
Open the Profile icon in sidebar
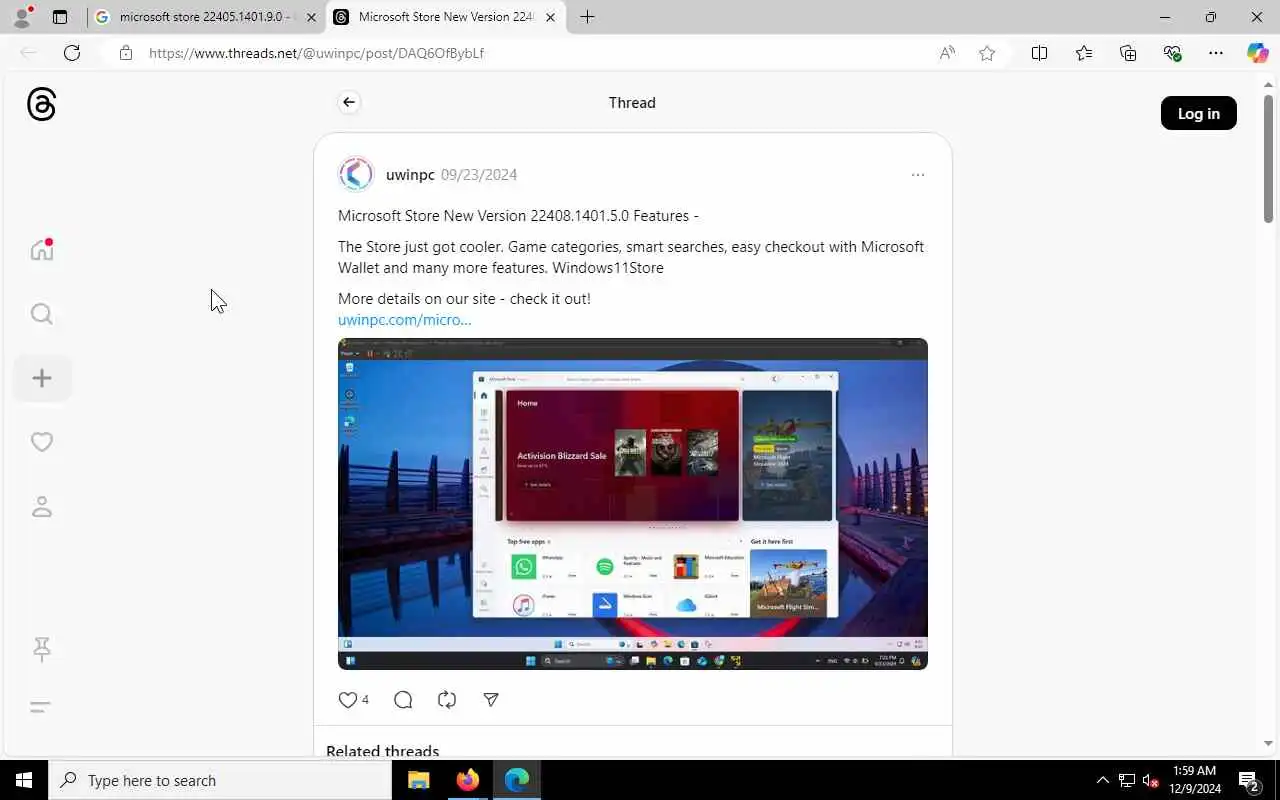point(42,507)
